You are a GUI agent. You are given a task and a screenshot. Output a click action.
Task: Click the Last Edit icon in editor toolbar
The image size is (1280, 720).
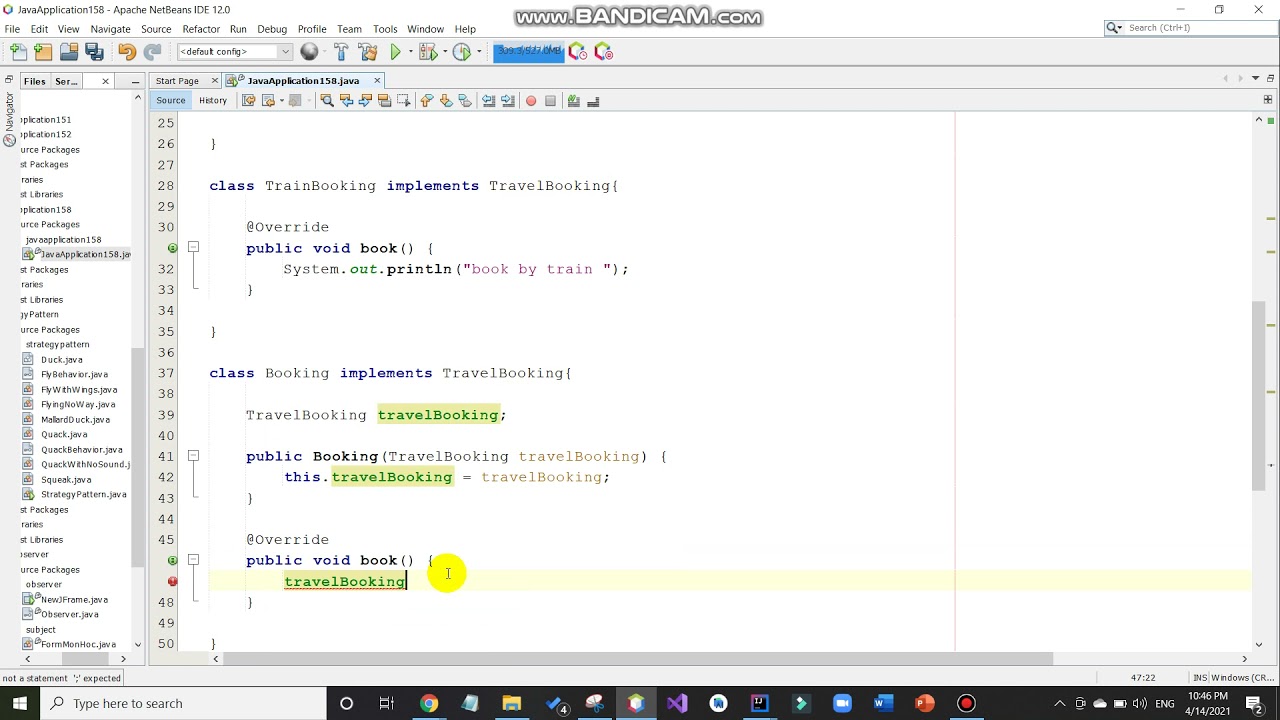pos(249,101)
